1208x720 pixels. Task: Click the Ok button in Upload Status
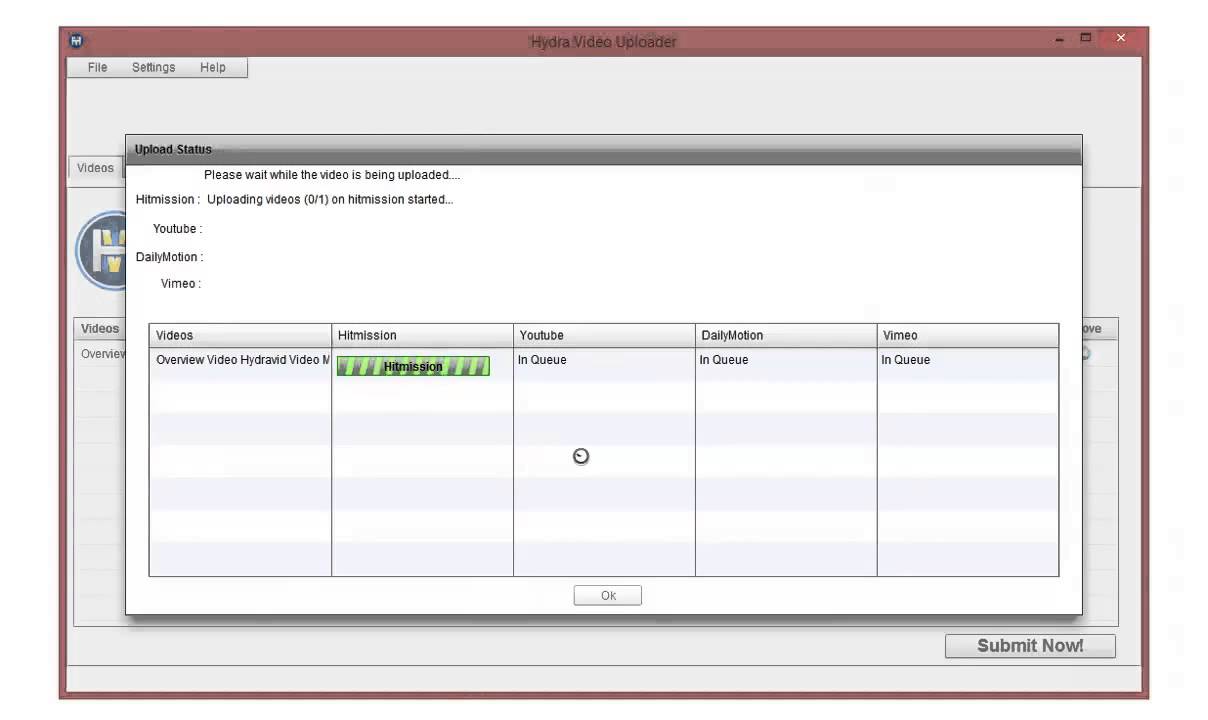pyautogui.click(x=608, y=595)
